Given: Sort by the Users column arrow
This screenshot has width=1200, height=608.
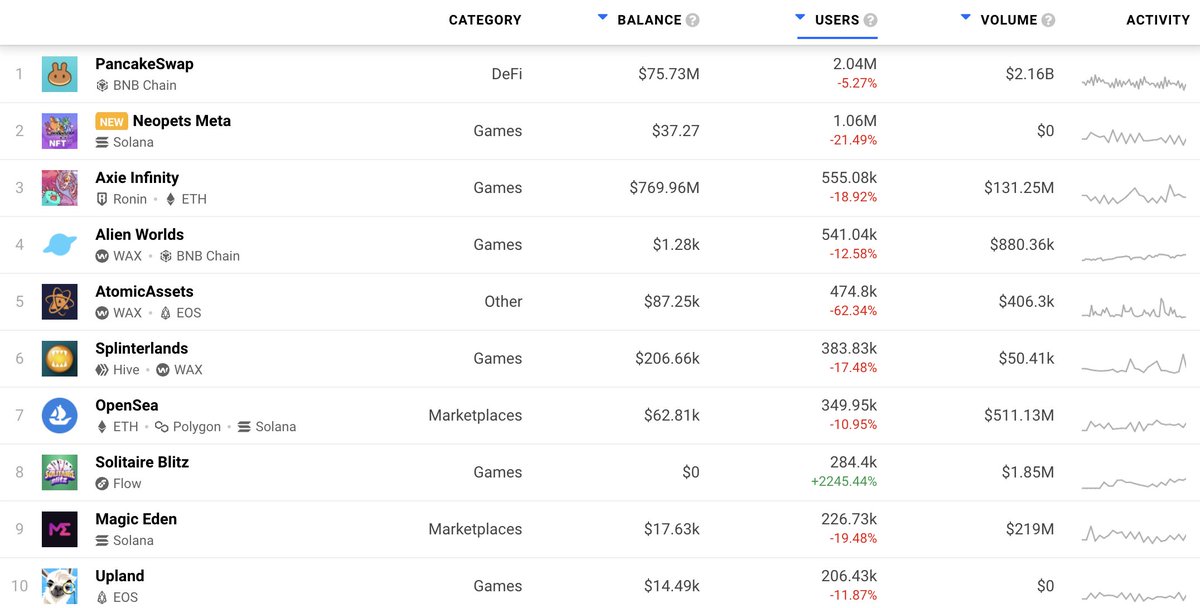Looking at the screenshot, I should pos(800,17).
